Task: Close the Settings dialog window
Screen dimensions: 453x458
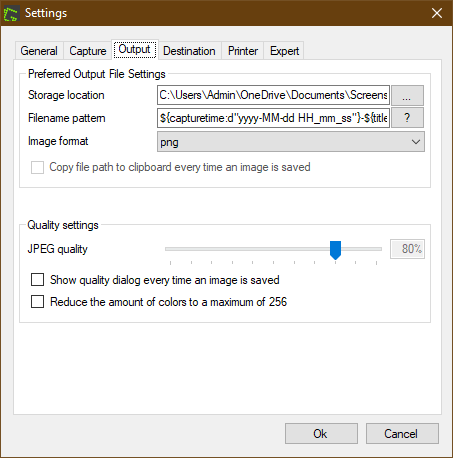Action: [437, 13]
